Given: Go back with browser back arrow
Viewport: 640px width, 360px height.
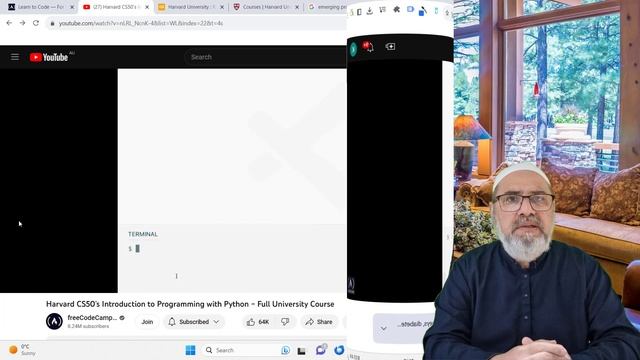Looking at the screenshot, I should (9, 23).
